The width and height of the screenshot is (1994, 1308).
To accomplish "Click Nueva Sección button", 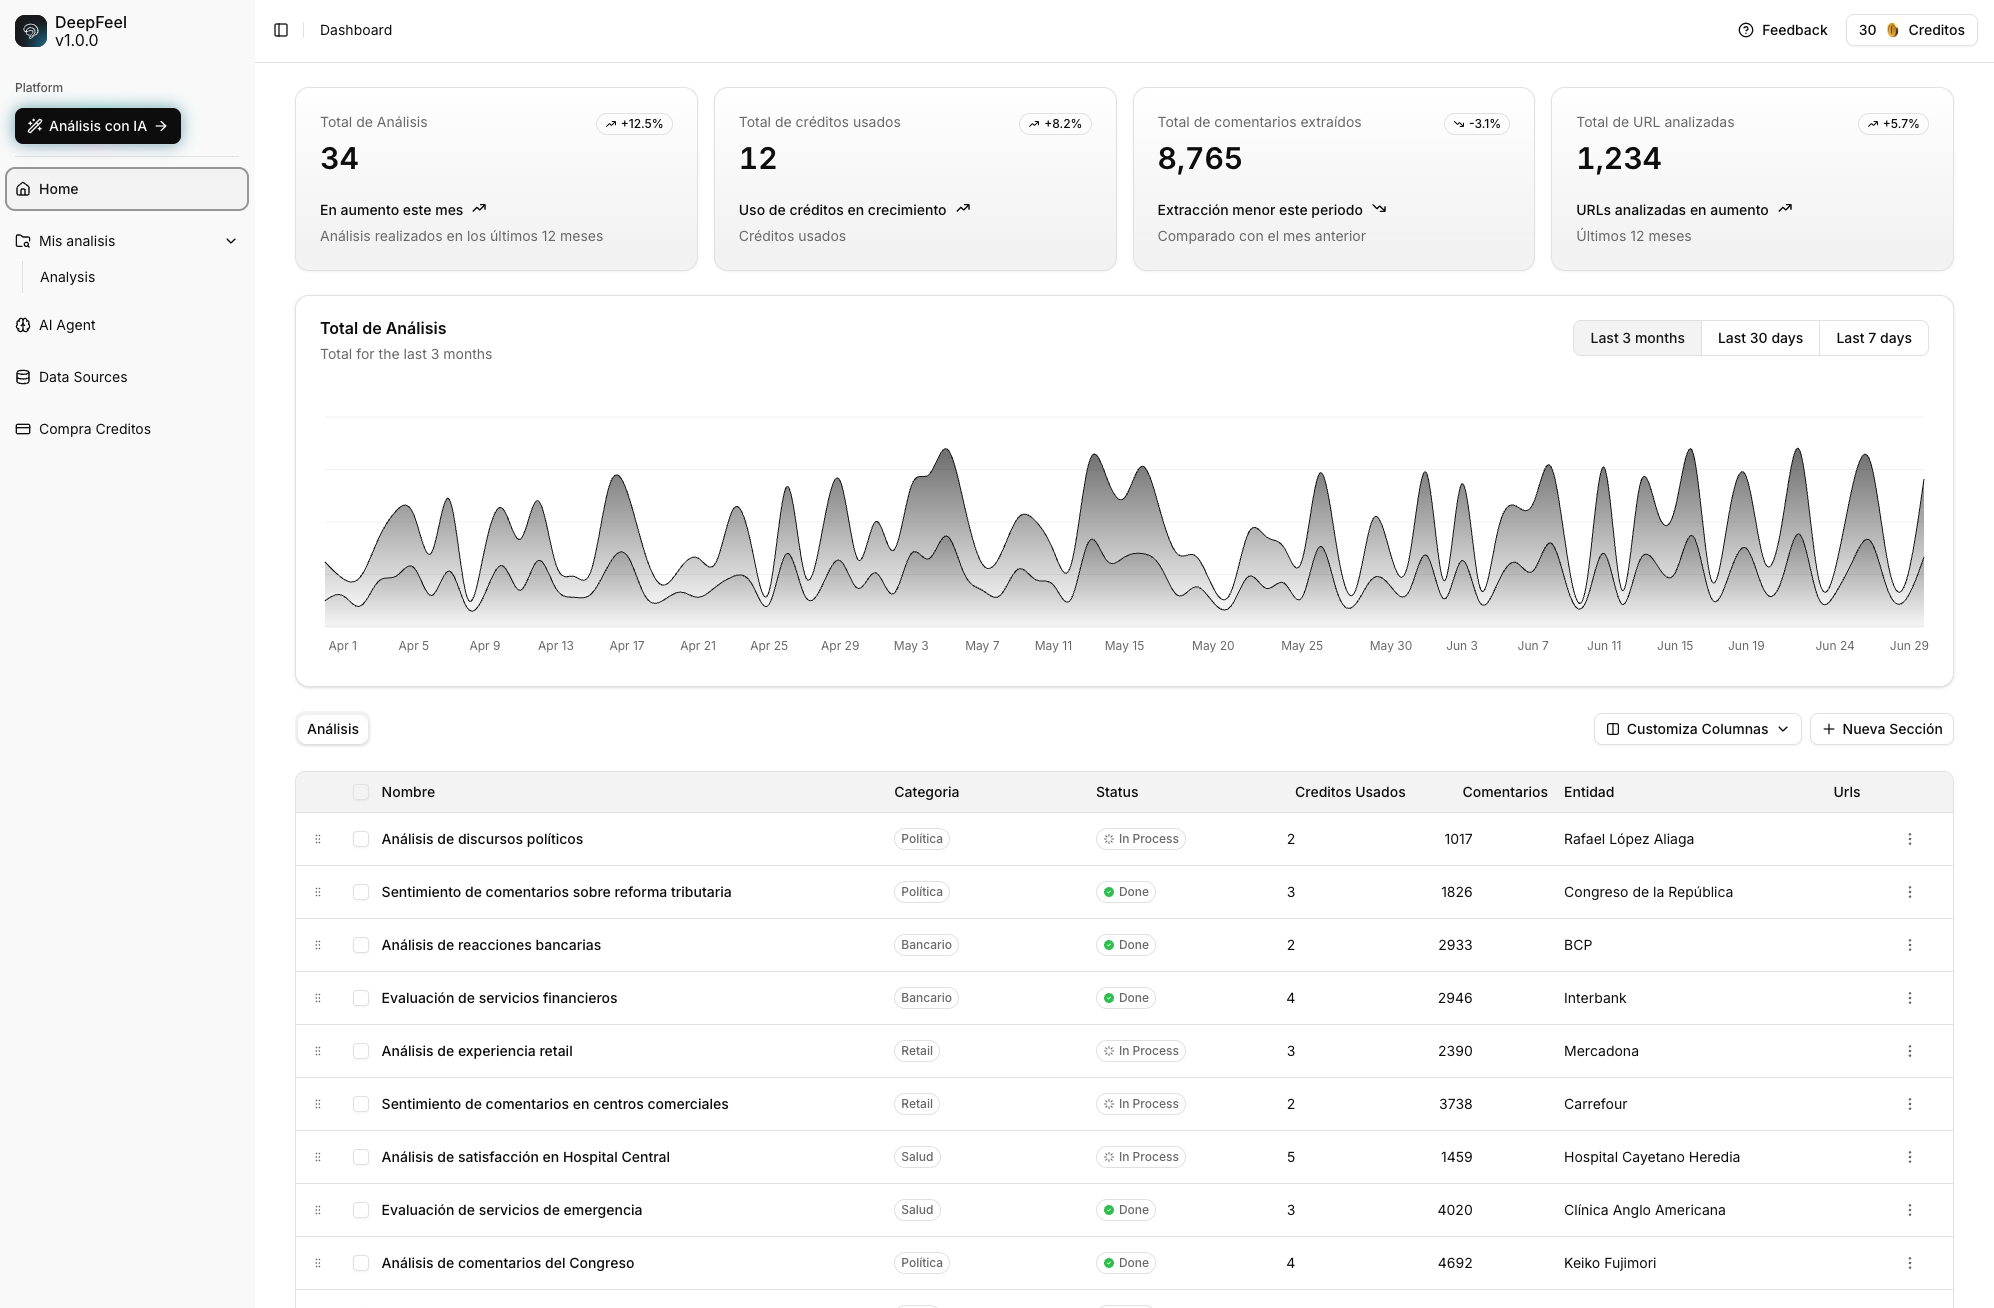I will tap(1881, 729).
